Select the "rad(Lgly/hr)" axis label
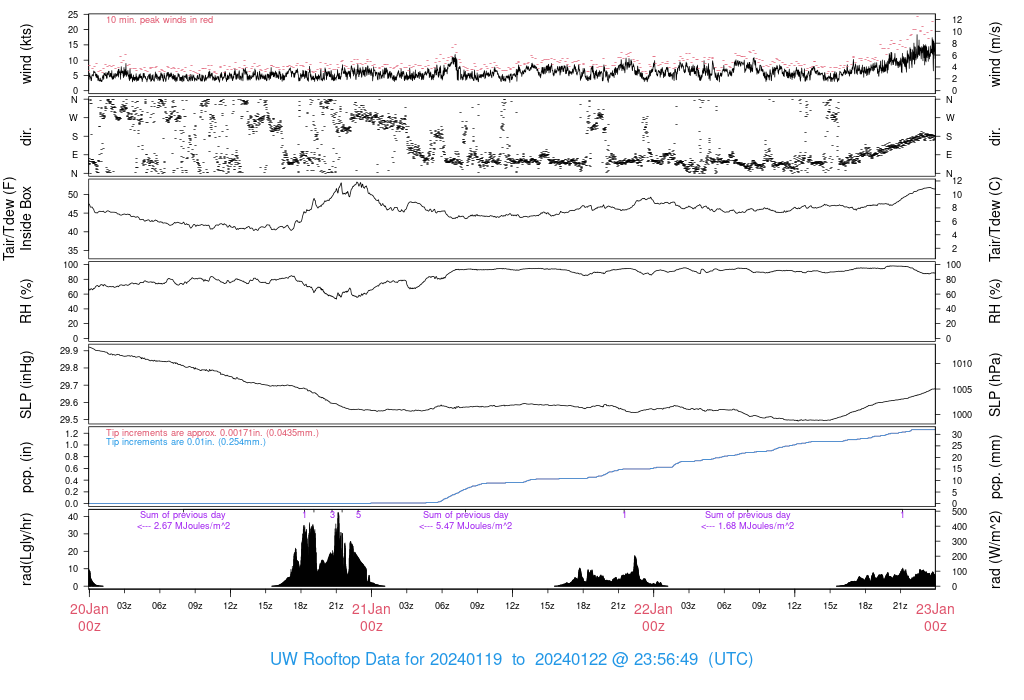The image size is (1024, 700). 26,549
